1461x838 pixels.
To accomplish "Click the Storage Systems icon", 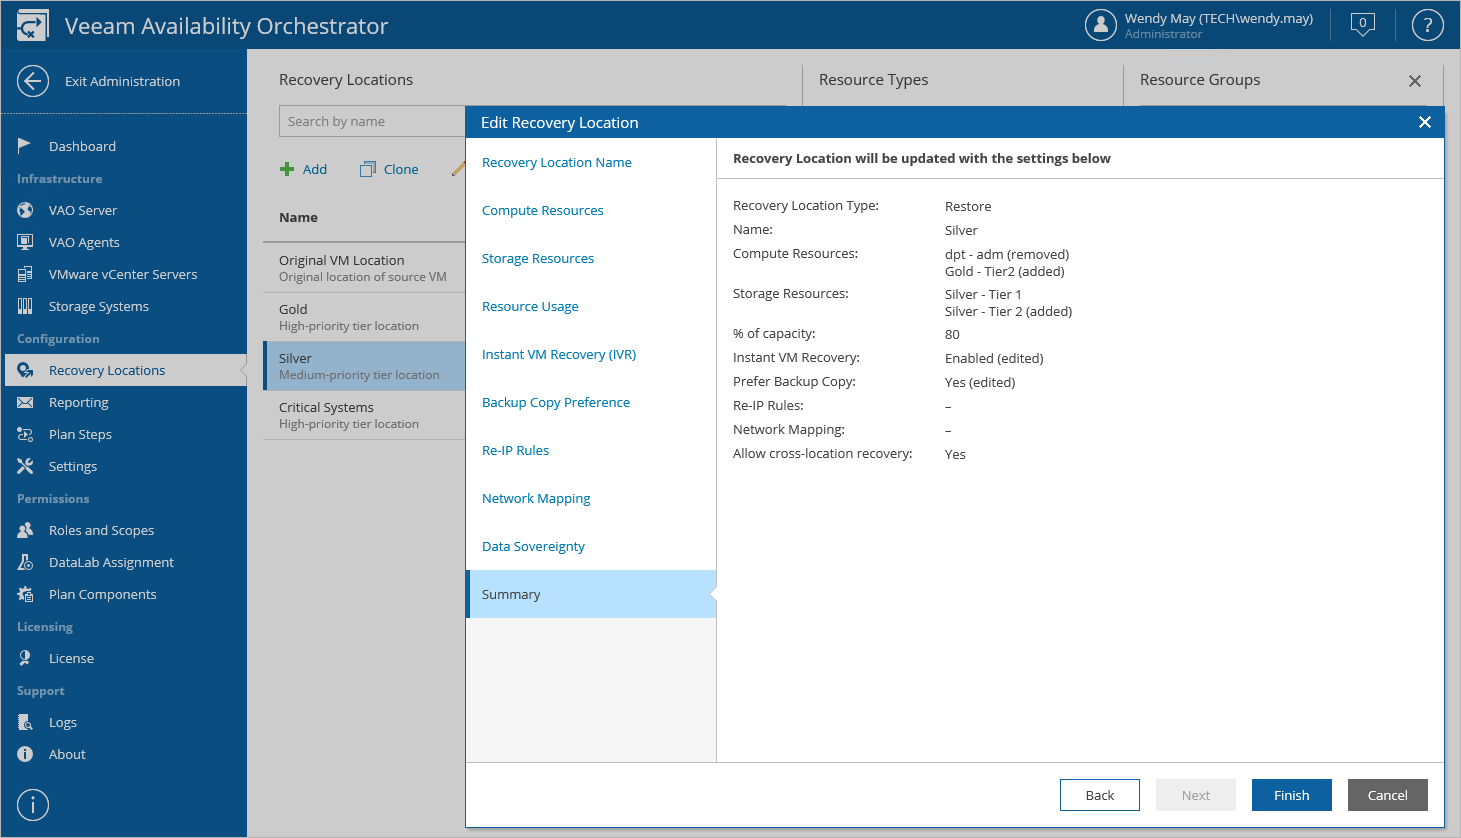I will coord(25,306).
